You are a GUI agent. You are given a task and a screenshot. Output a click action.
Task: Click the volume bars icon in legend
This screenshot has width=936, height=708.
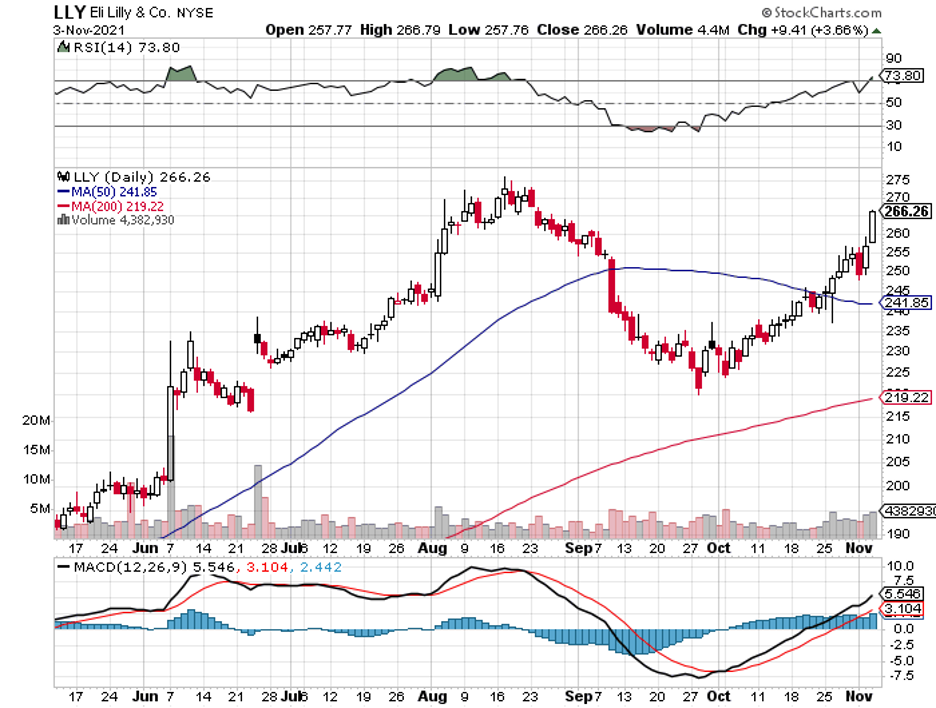pyautogui.click(x=65, y=220)
